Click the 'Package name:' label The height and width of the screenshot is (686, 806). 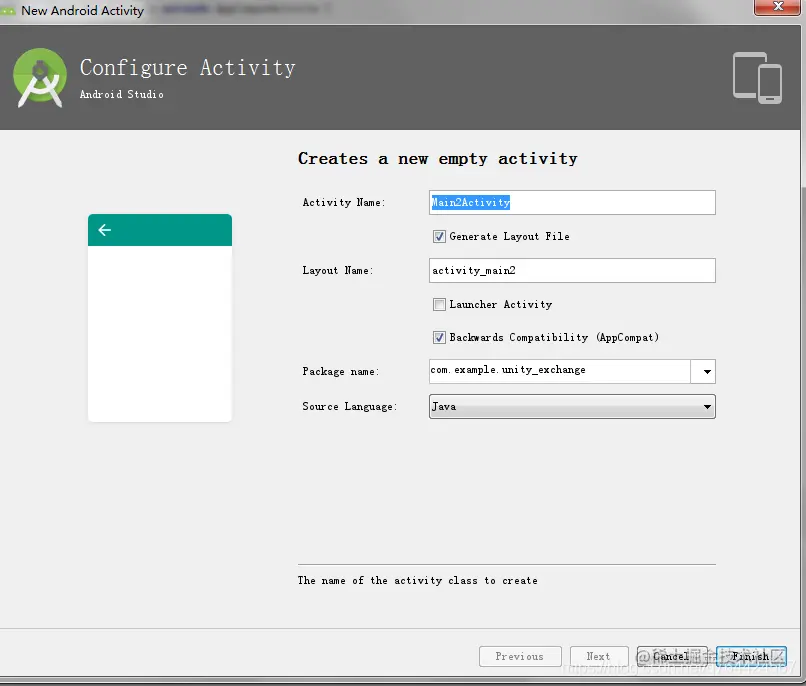pos(340,372)
